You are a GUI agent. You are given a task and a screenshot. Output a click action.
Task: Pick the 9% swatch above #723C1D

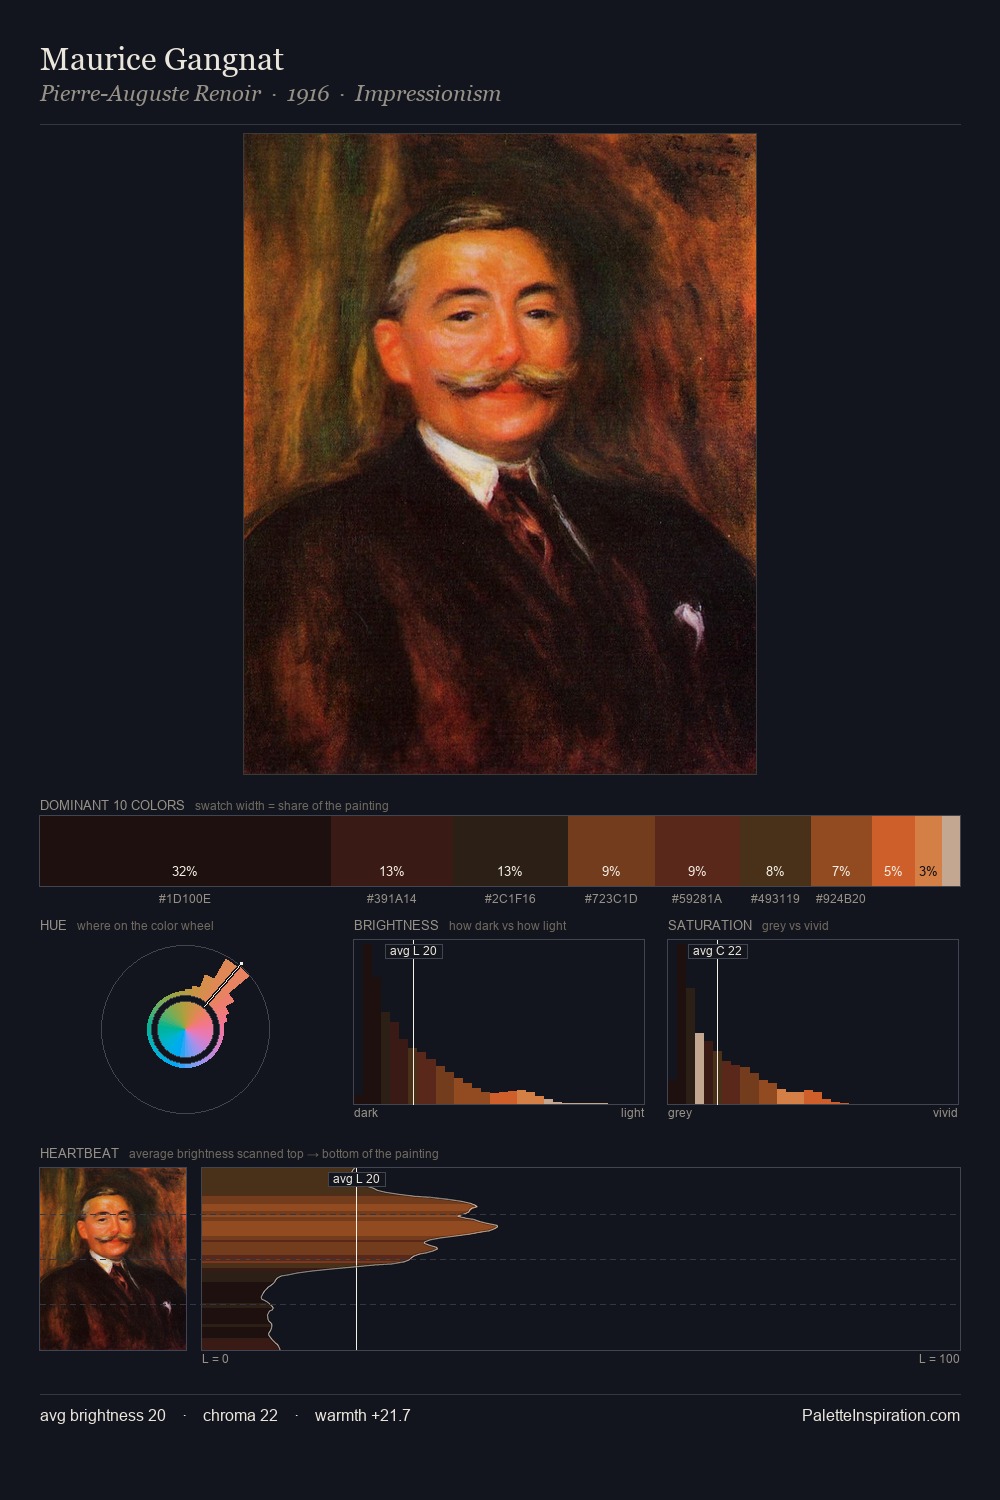[611, 851]
